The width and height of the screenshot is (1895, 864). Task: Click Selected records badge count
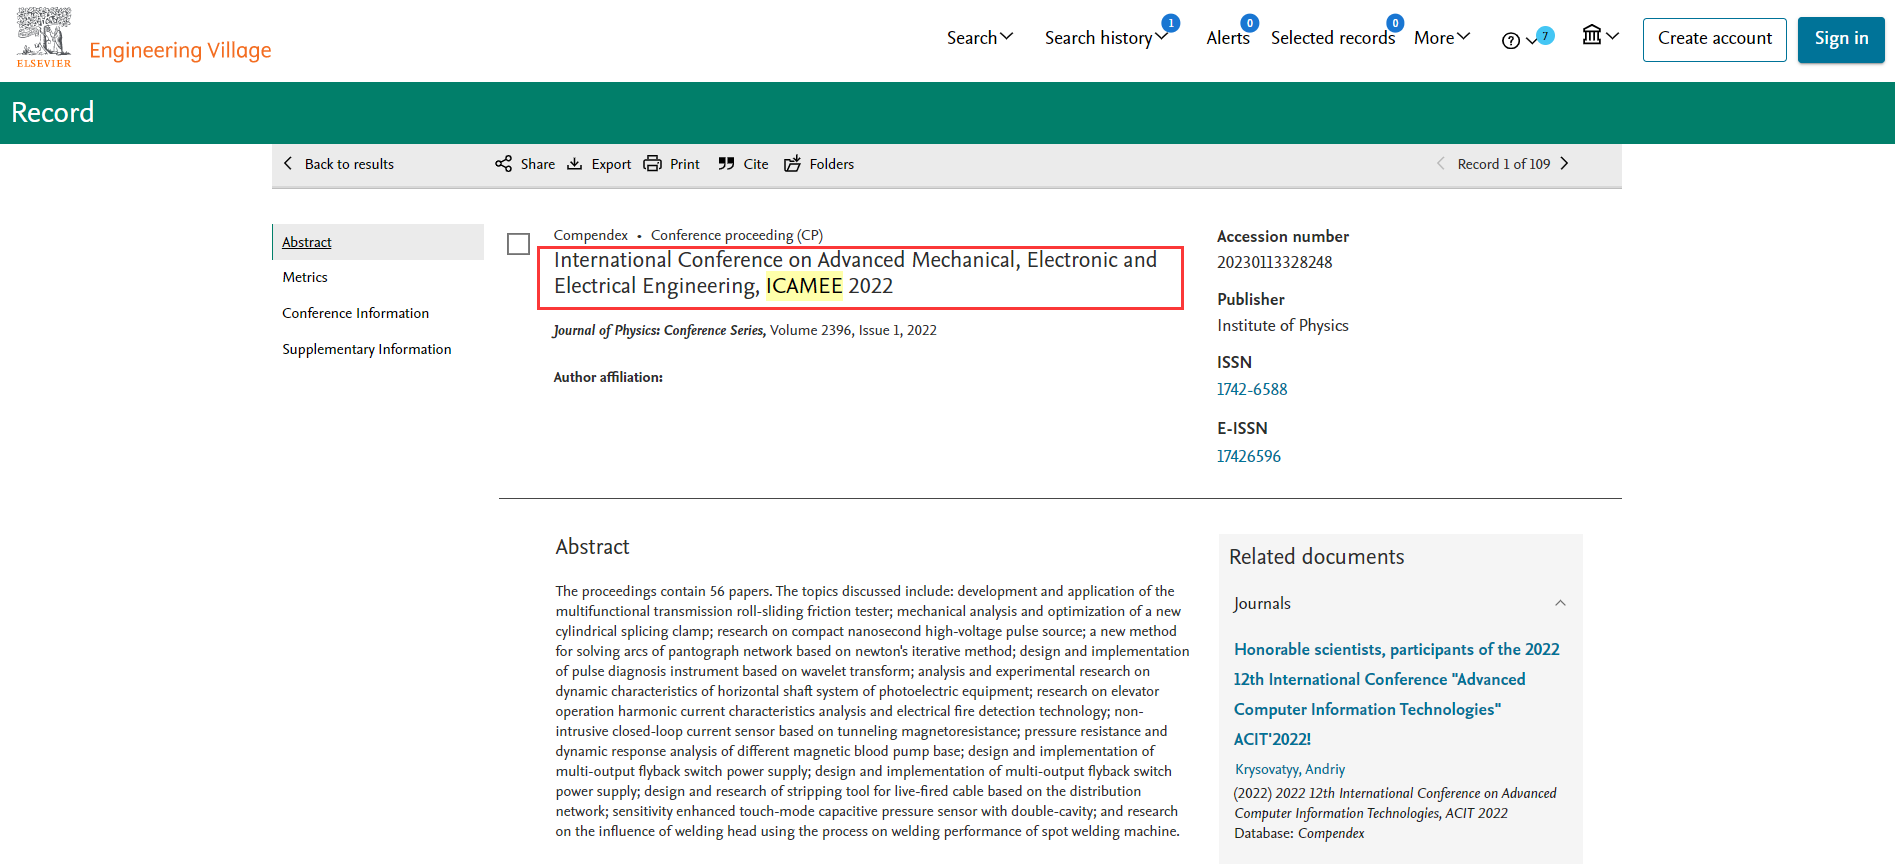tap(1395, 22)
